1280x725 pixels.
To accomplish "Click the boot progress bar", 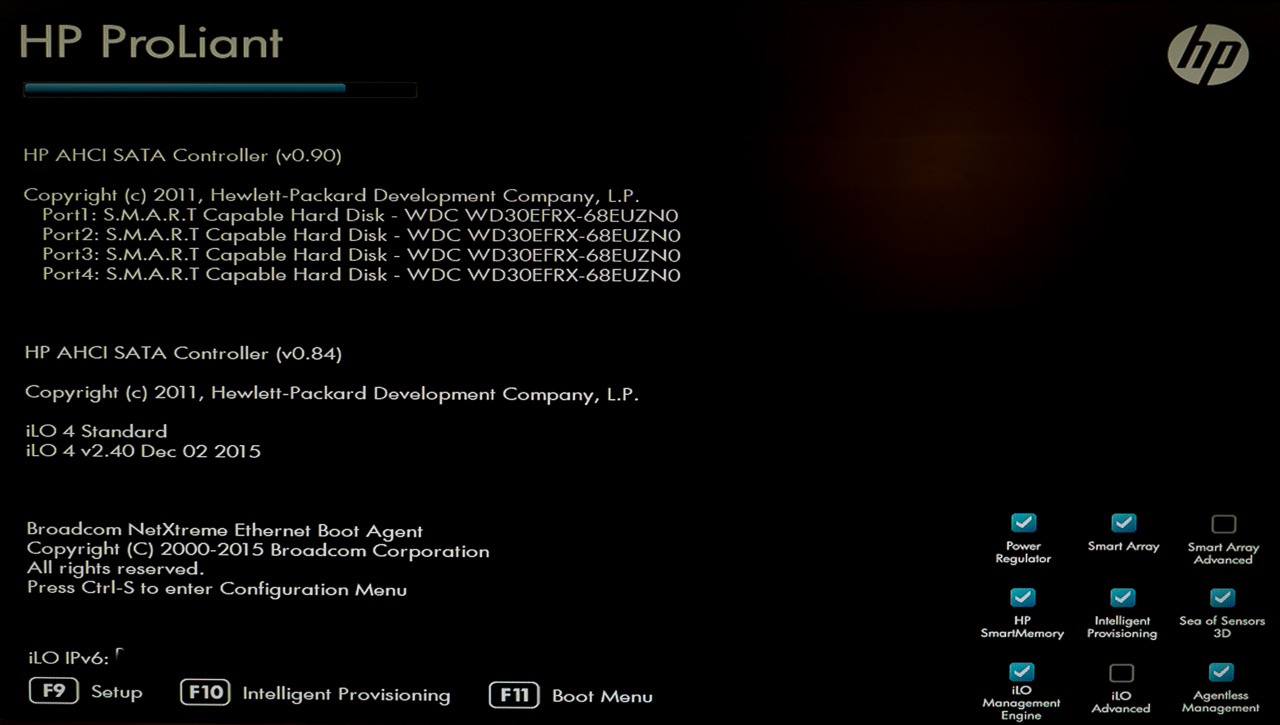I will pyautogui.click(x=220, y=90).
